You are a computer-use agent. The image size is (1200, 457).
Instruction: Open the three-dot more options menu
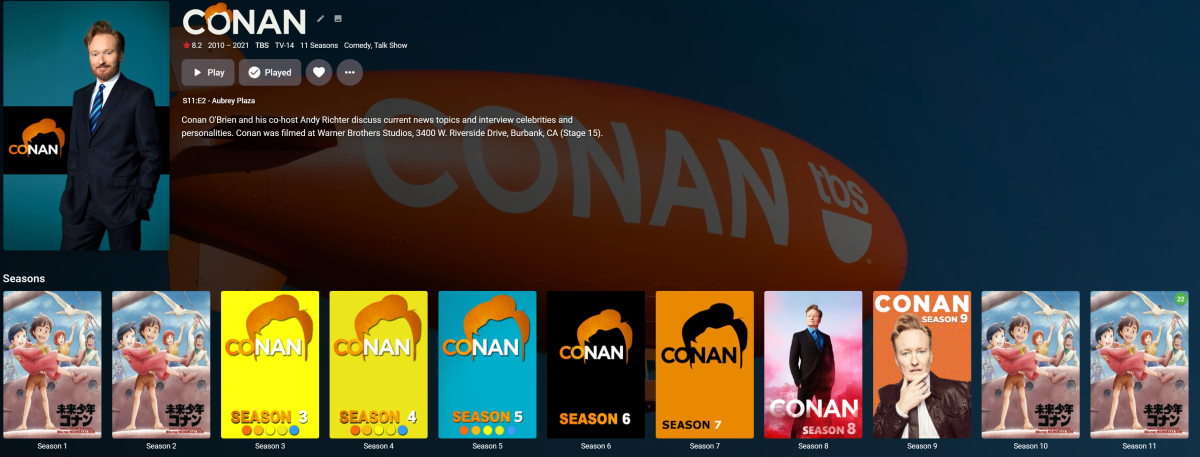[x=349, y=72]
